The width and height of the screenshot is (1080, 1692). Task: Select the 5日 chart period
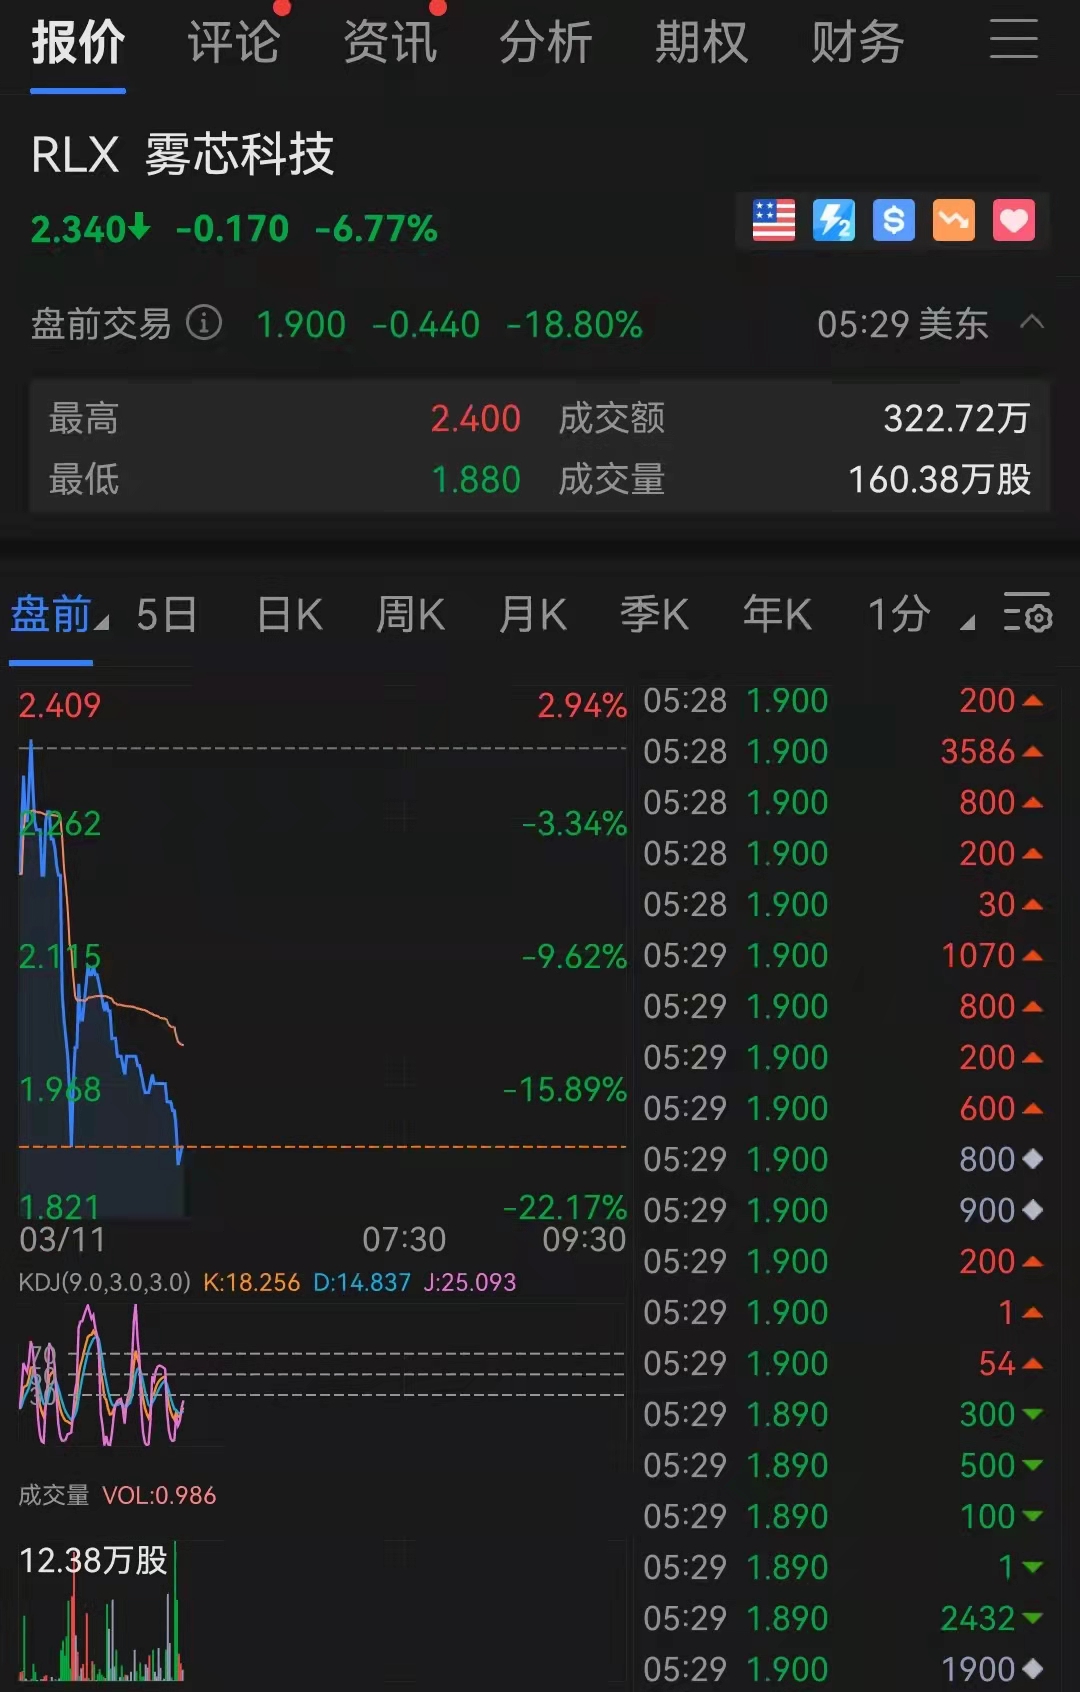pyautogui.click(x=166, y=614)
